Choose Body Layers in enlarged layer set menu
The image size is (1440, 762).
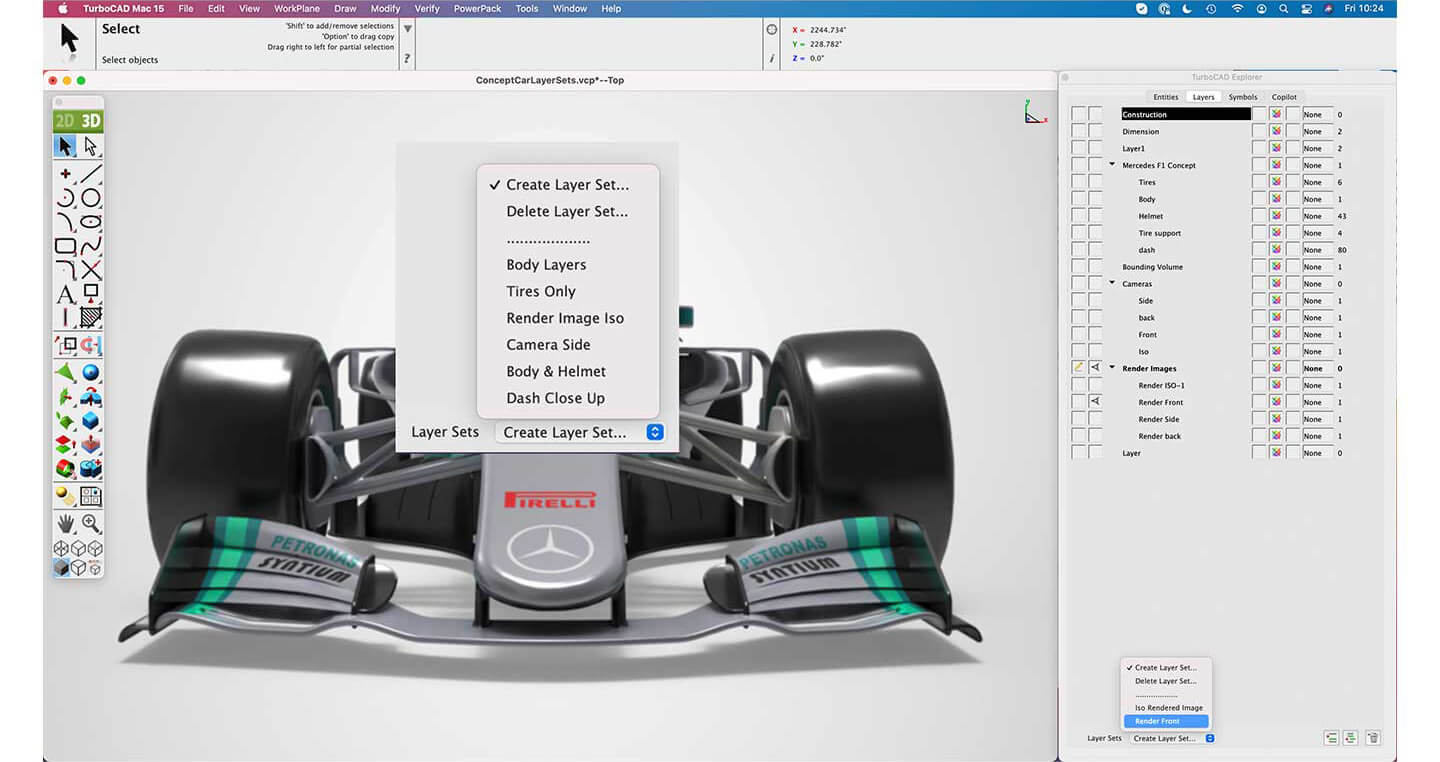[546, 265]
